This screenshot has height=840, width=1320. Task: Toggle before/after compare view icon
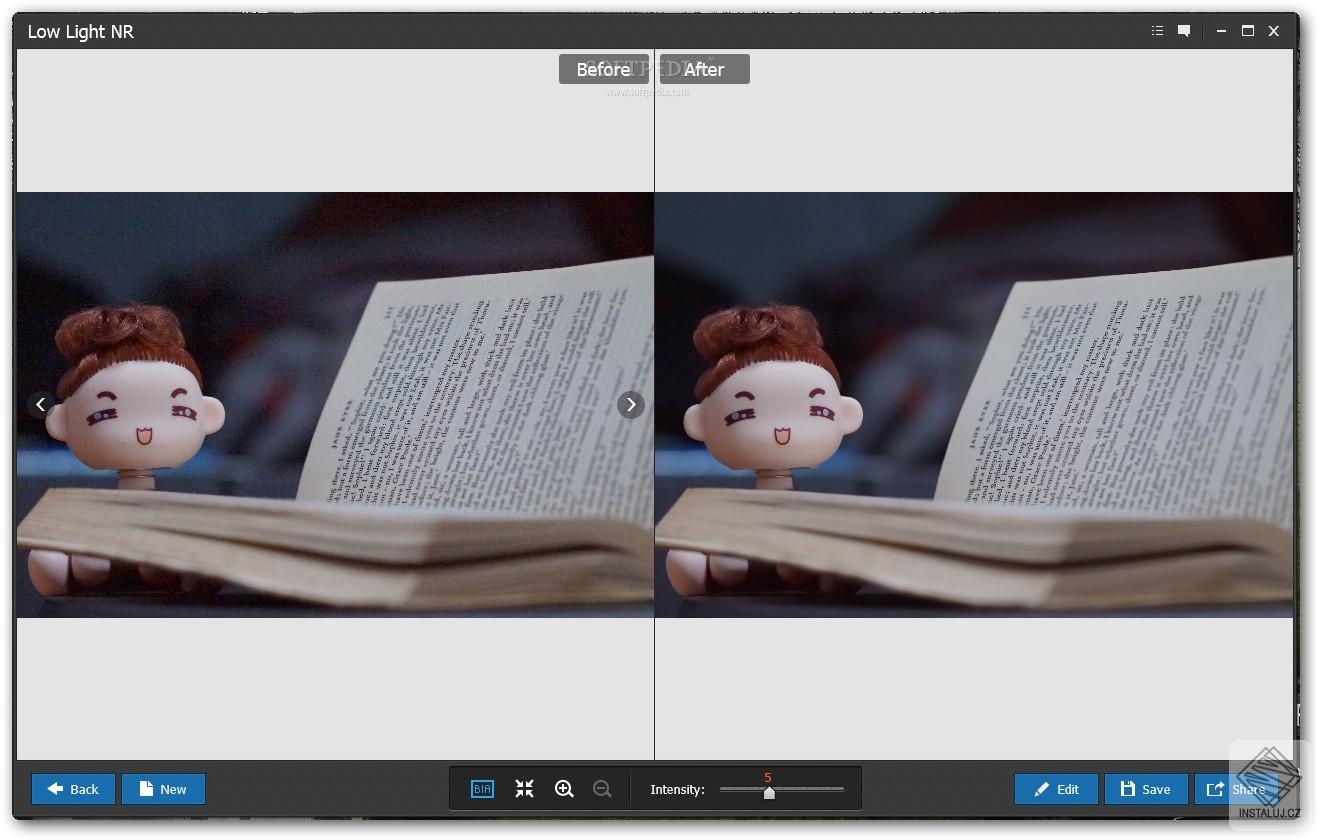pyautogui.click(x=482, y=789)
